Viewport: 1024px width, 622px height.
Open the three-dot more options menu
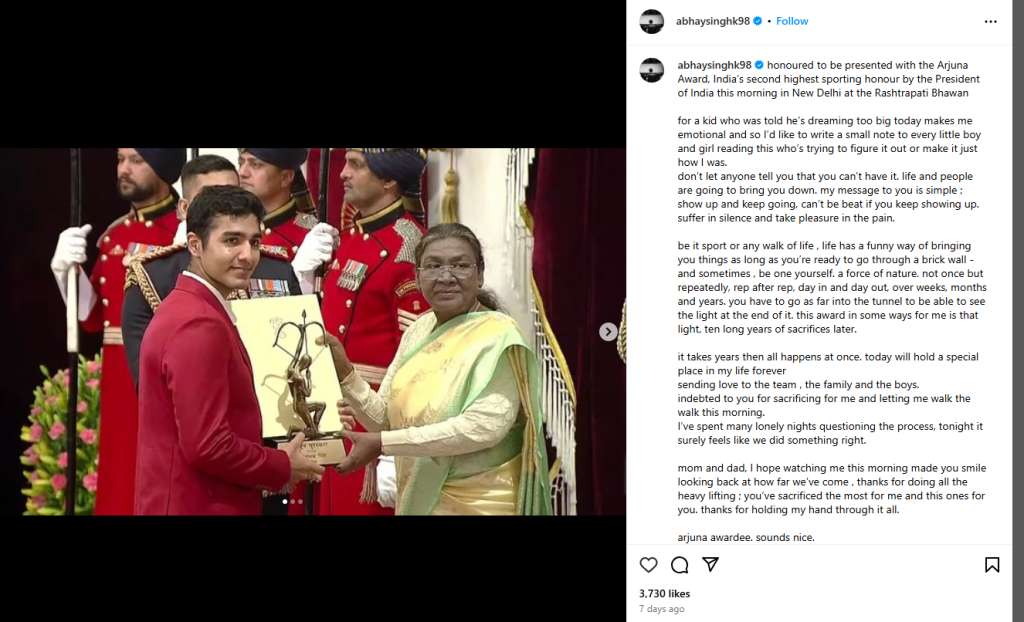(991, 22)
